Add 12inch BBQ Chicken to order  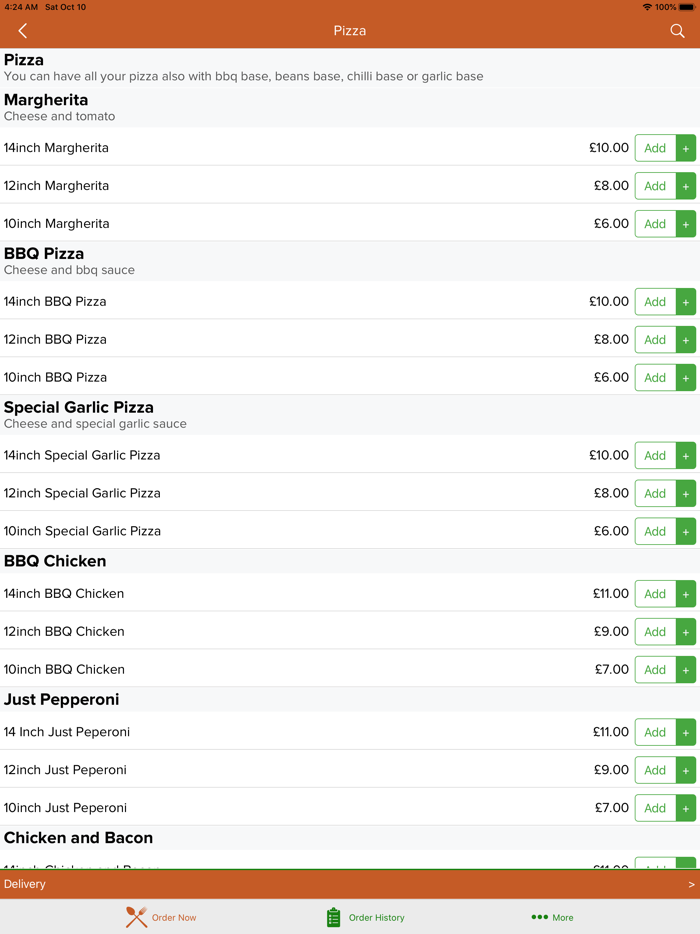tap(655, 632)
